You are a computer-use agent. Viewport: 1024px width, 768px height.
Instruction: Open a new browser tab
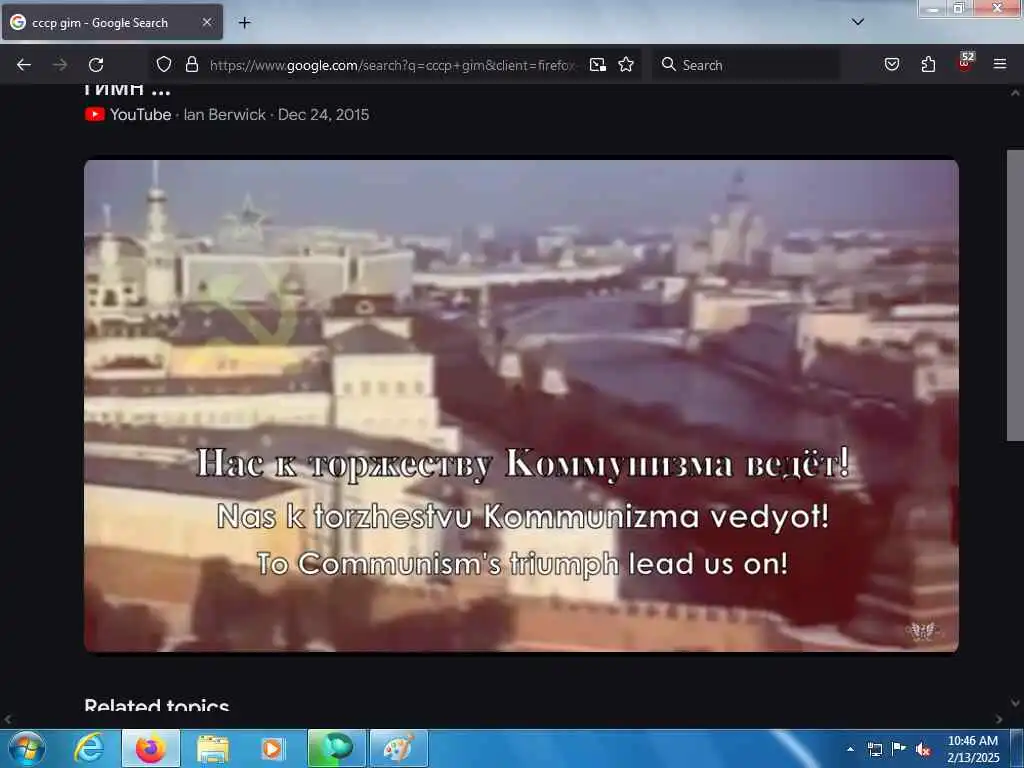(x=244, y=23)
